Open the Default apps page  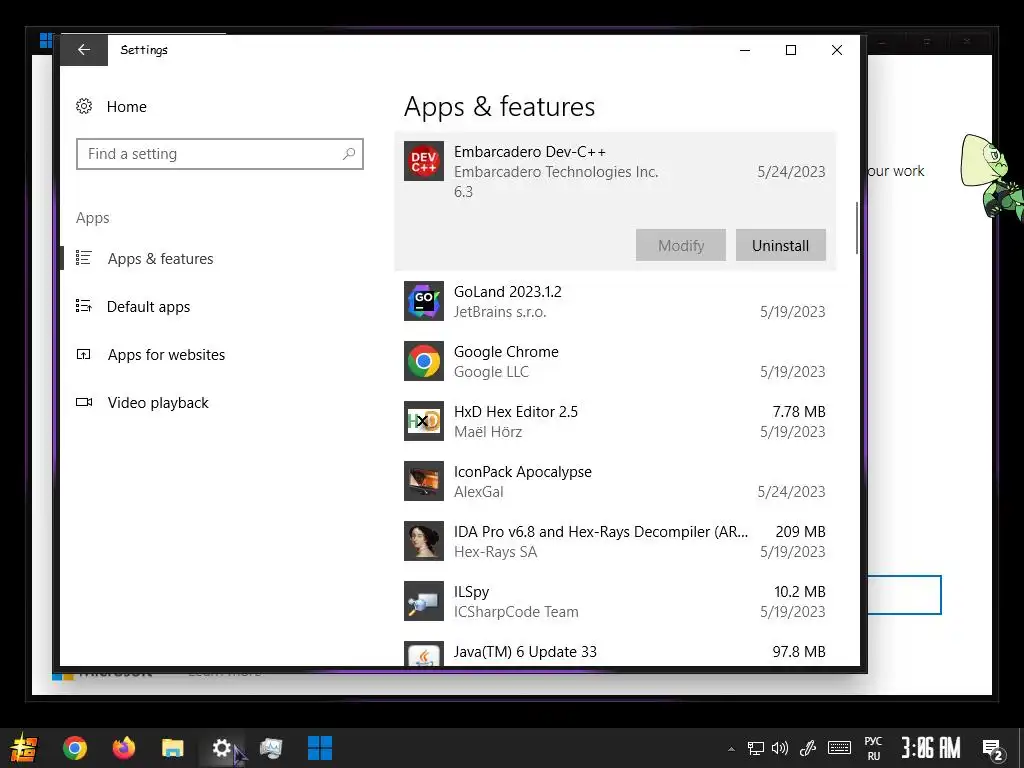coord(148,306)
